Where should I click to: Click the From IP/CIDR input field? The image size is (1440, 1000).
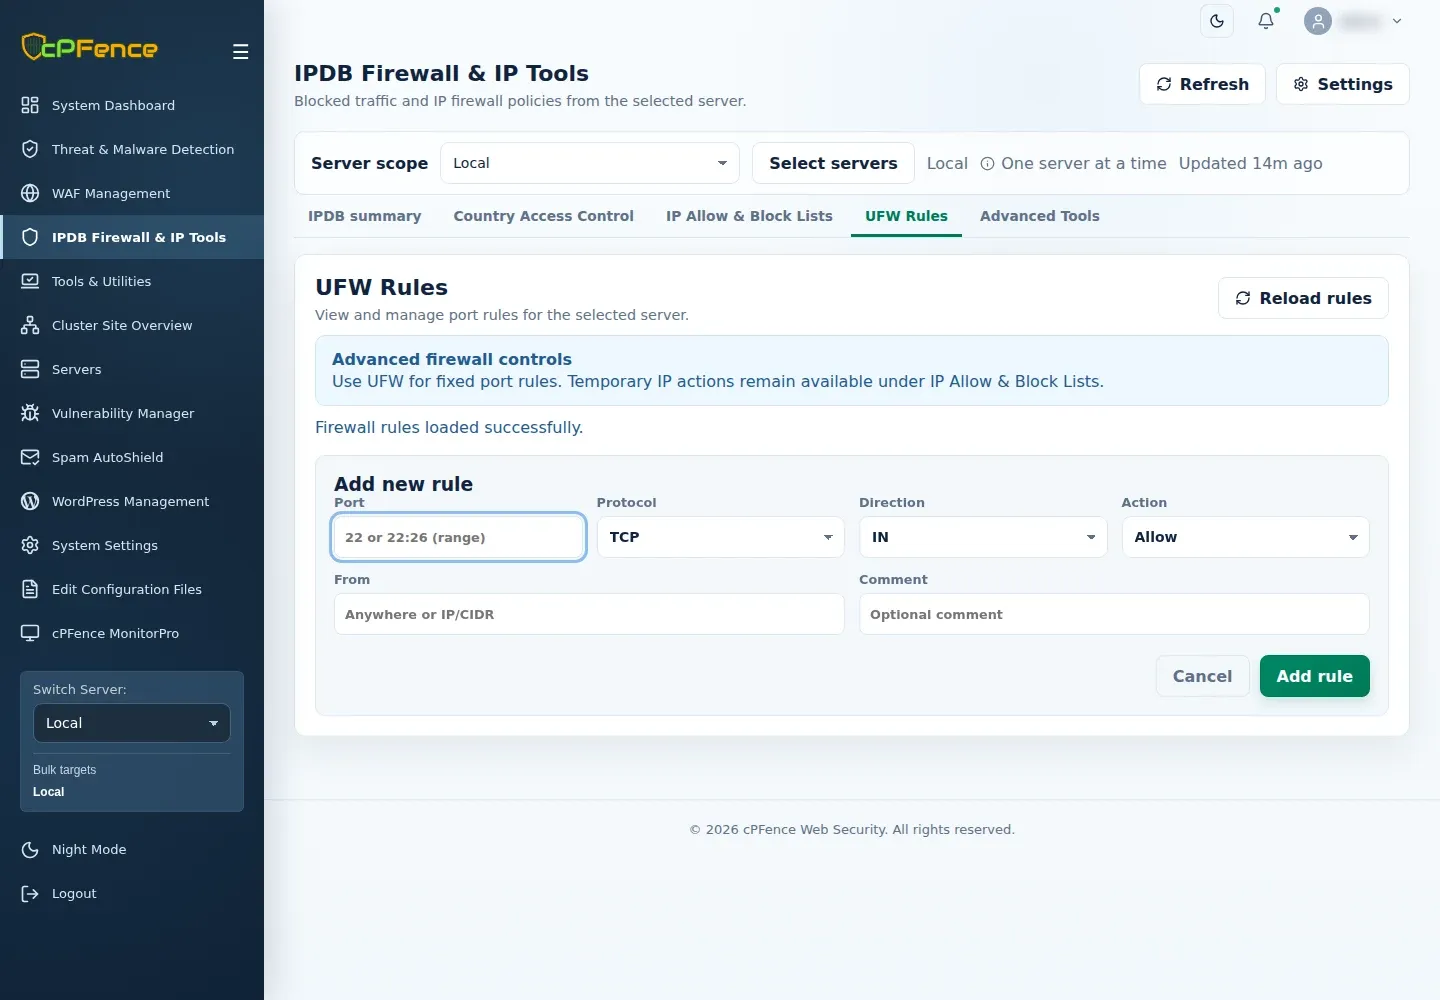589,614
